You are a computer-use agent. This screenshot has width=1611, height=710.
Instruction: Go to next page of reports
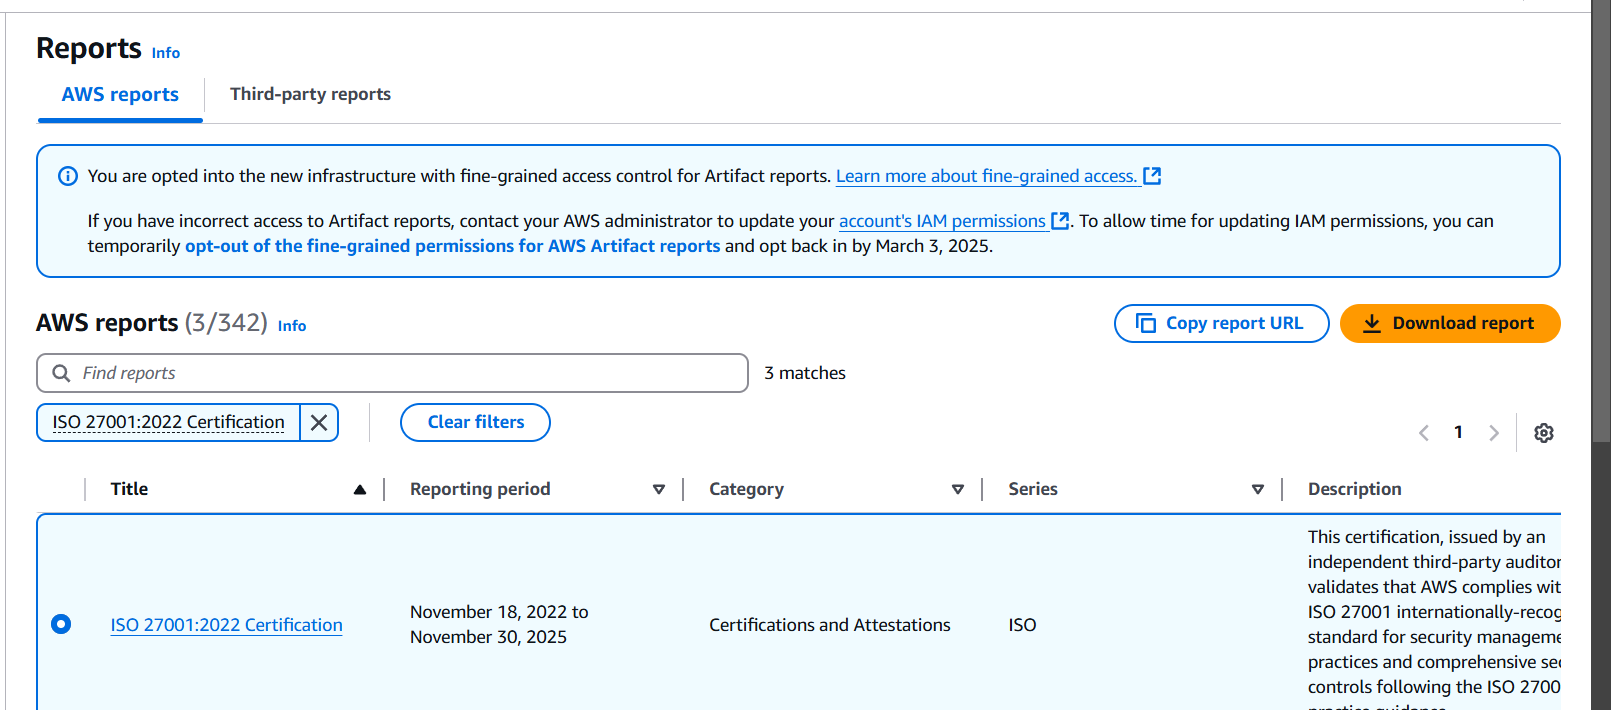pos(1494,433)
